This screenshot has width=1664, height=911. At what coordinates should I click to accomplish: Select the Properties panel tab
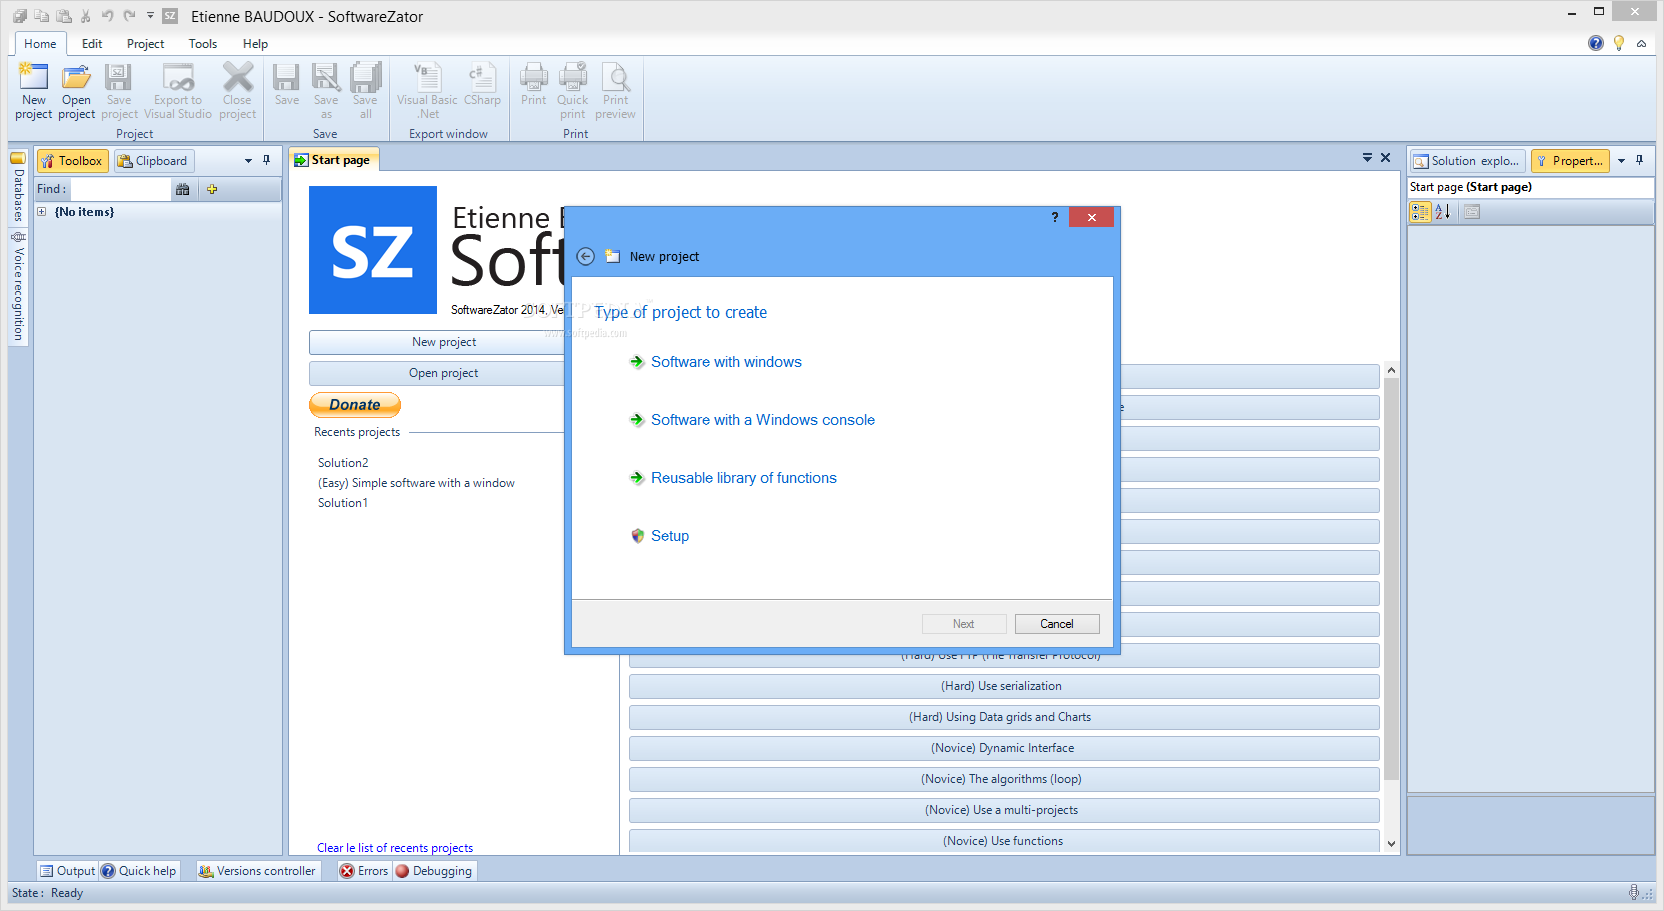tap(1570, 161)
